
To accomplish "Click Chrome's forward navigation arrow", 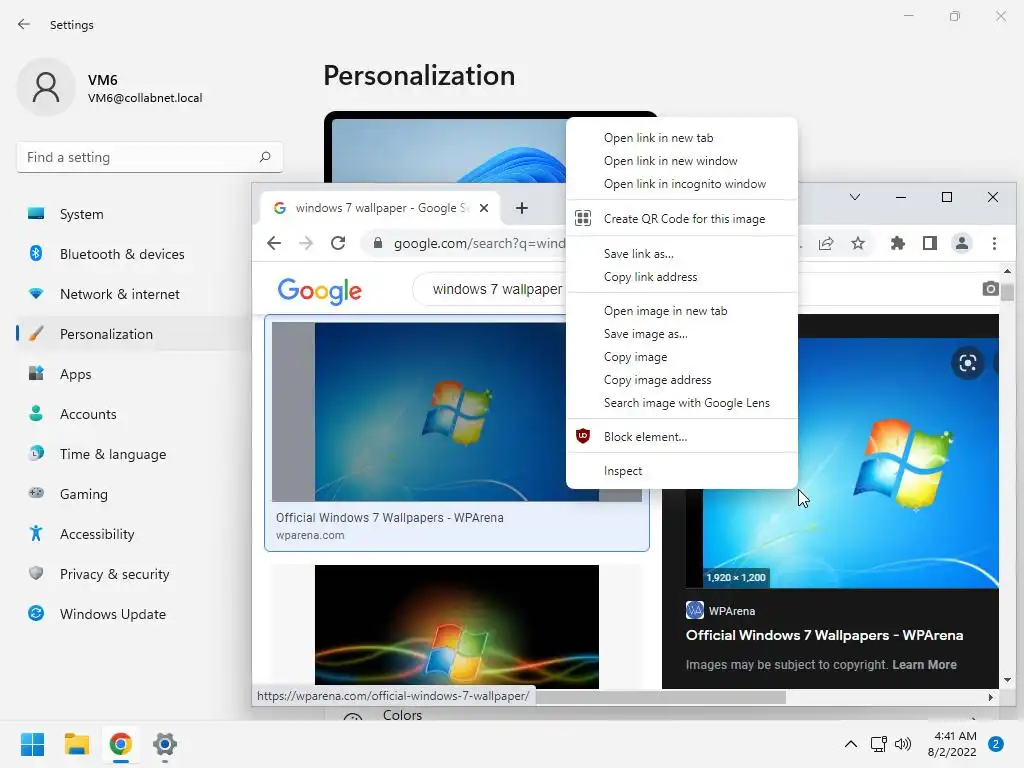I will pyautogui.click(x=306, y=244).
